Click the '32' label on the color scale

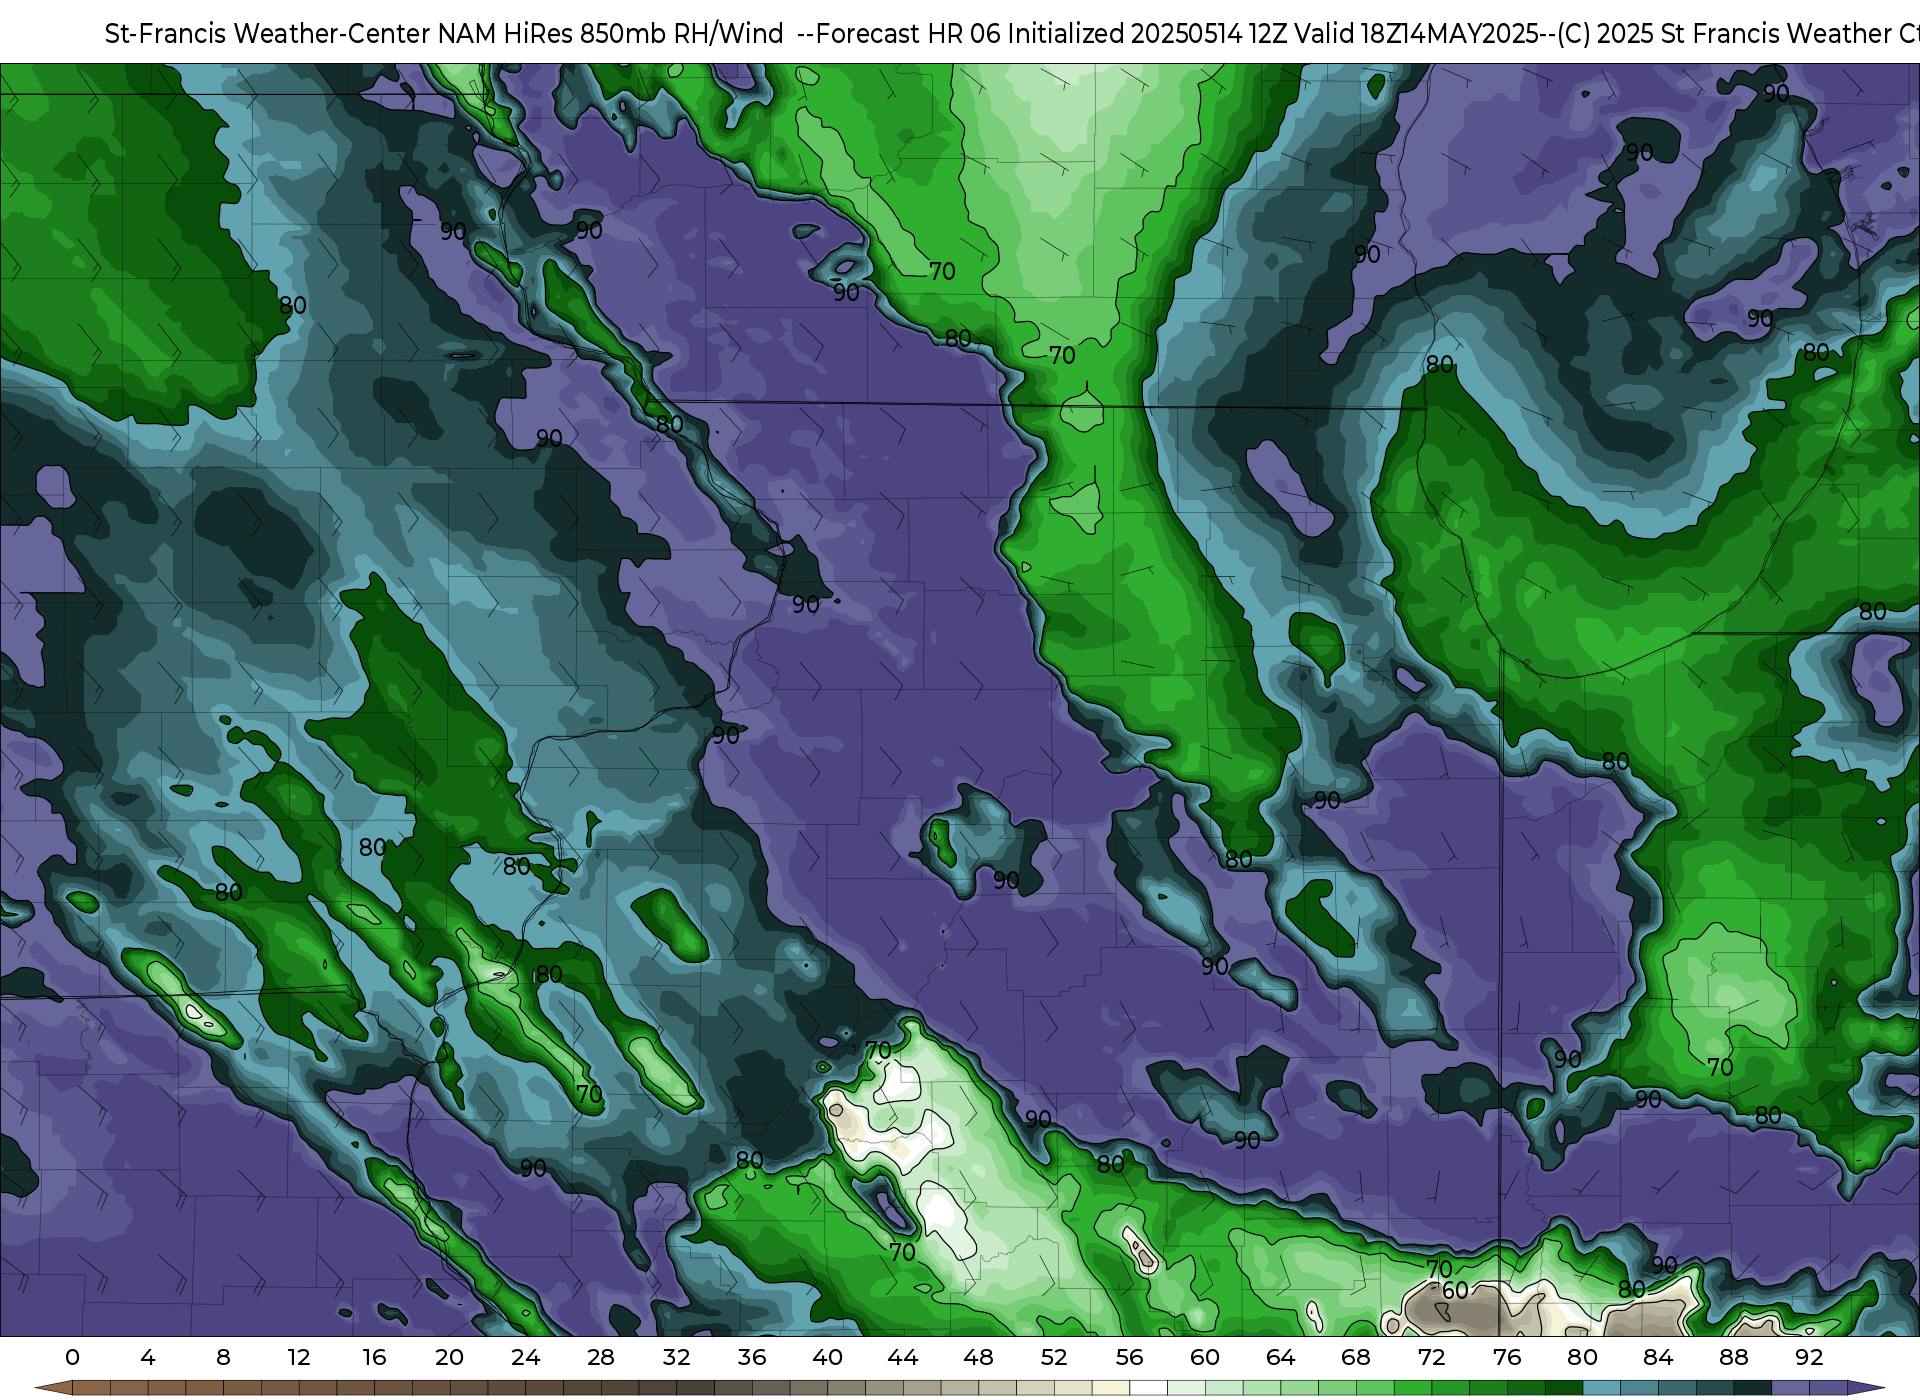[x=677, y=1357]
